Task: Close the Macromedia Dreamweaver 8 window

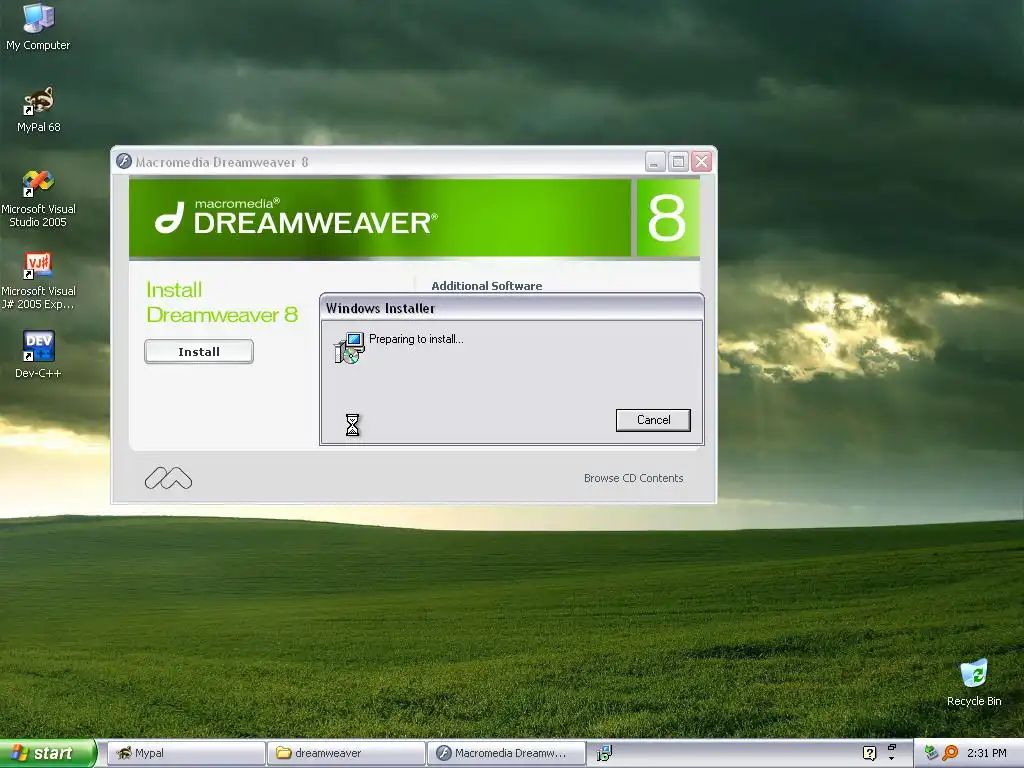Action: tap(701, 161)
